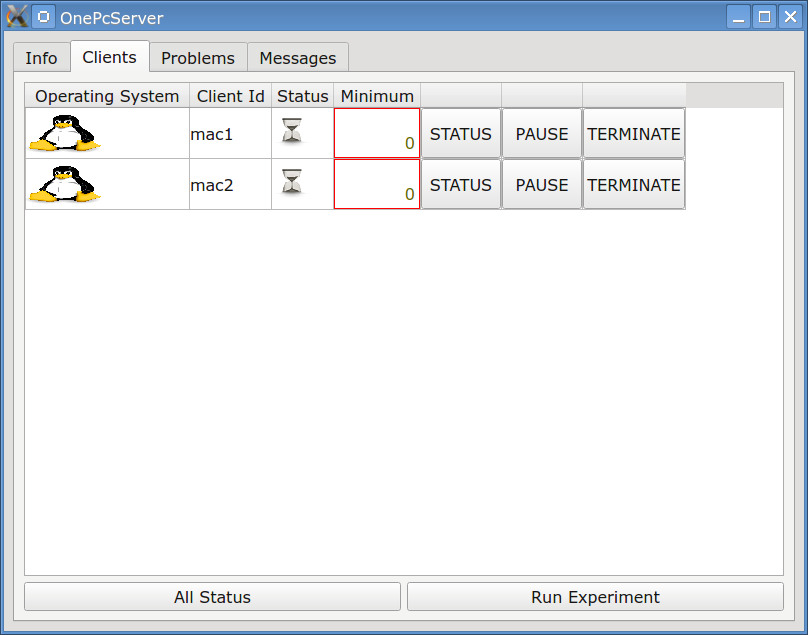Click the Run Experiment button
The height and width of the screenshot is (635, 808).
[595, 597]
